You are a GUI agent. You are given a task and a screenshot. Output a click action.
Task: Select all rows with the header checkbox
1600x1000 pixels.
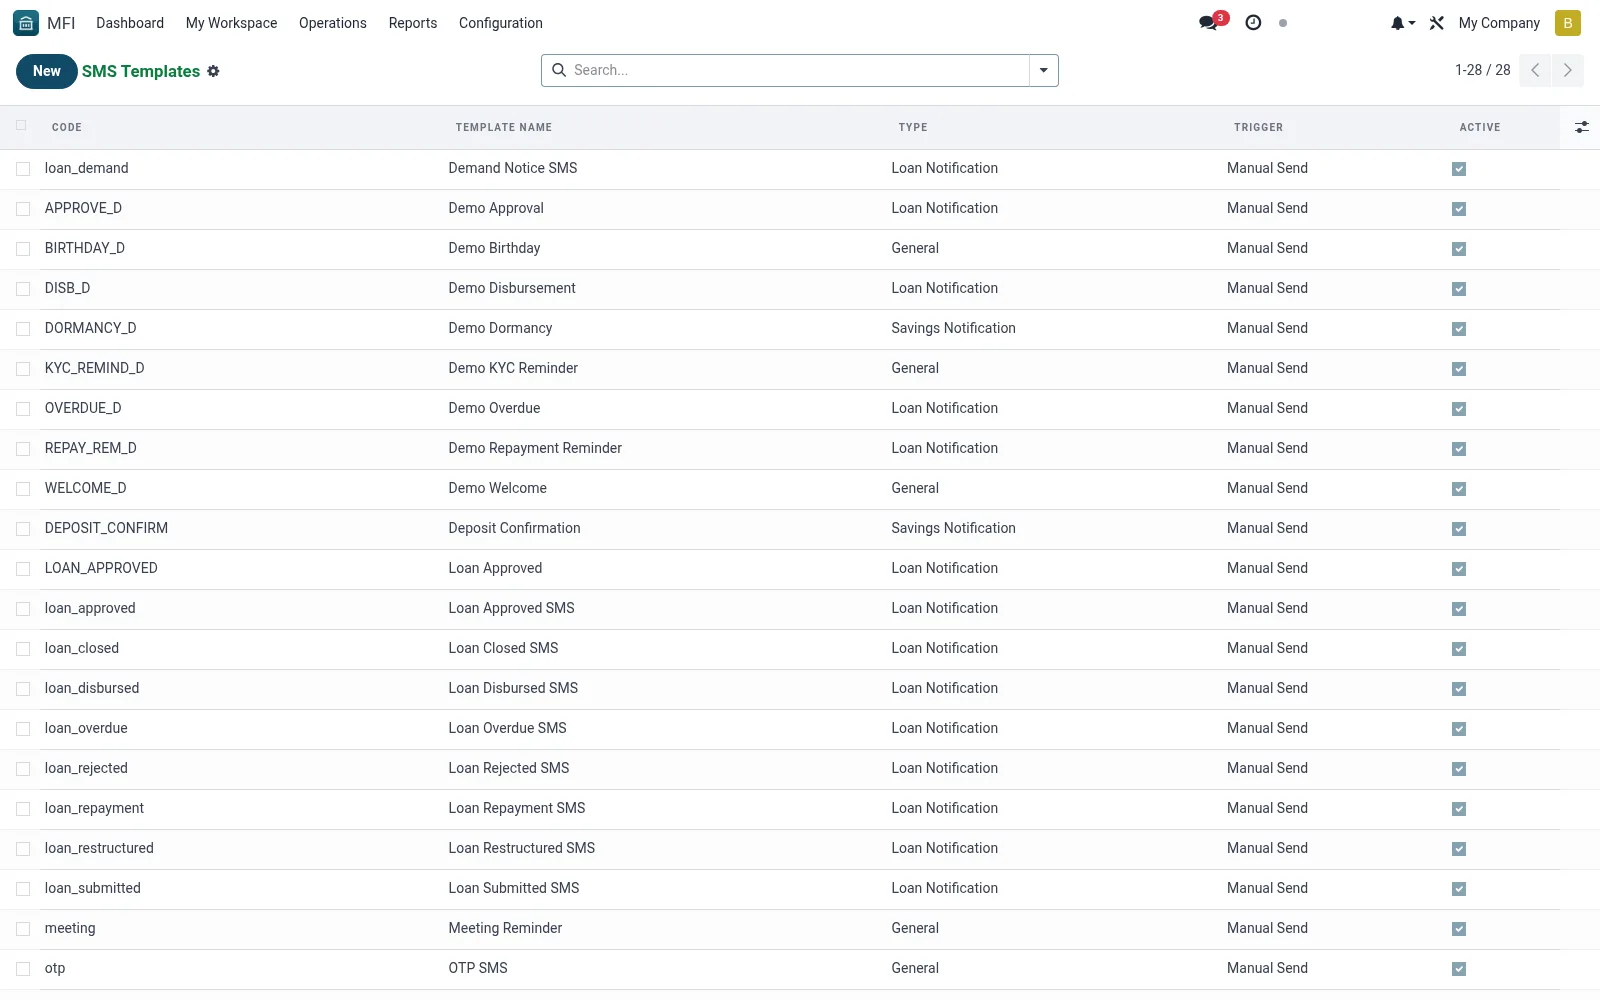click(21, 126)
